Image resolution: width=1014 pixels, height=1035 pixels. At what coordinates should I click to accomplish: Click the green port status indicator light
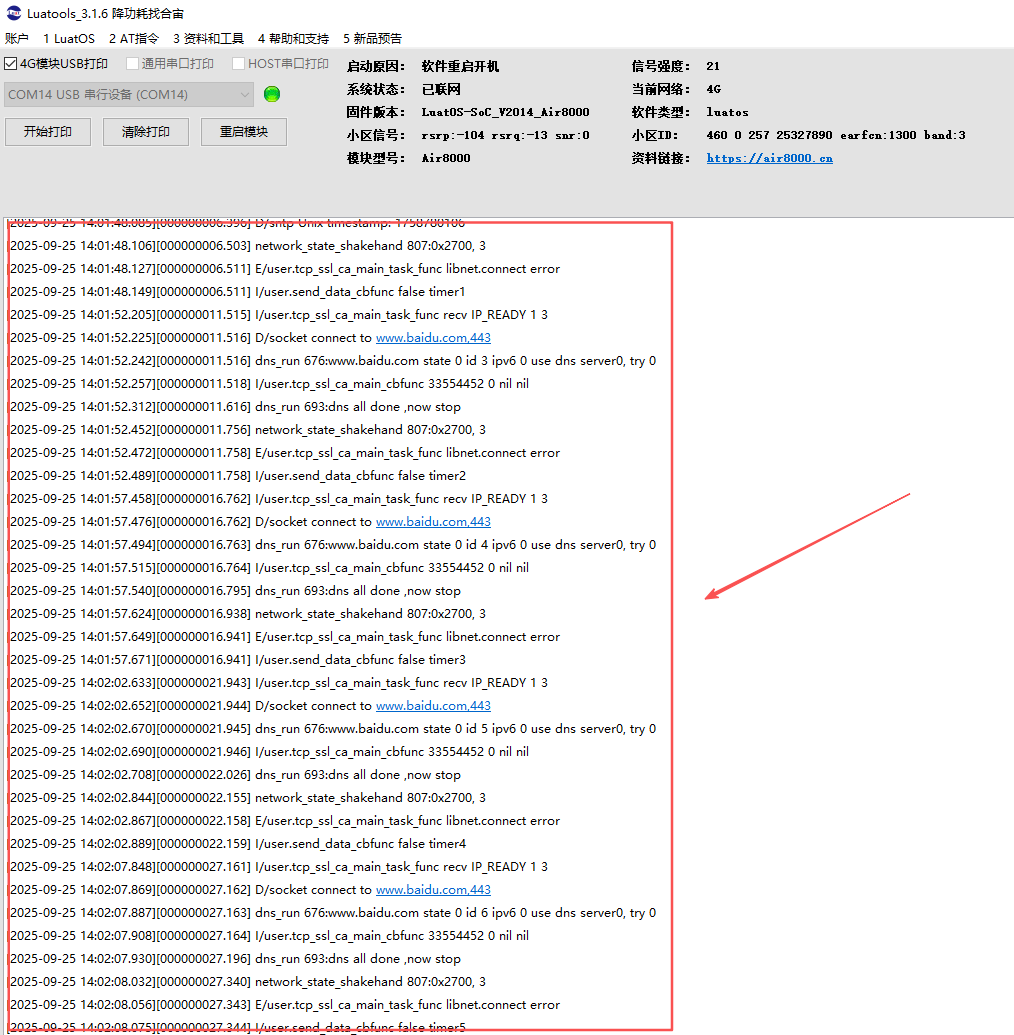(x=271, y=94)
